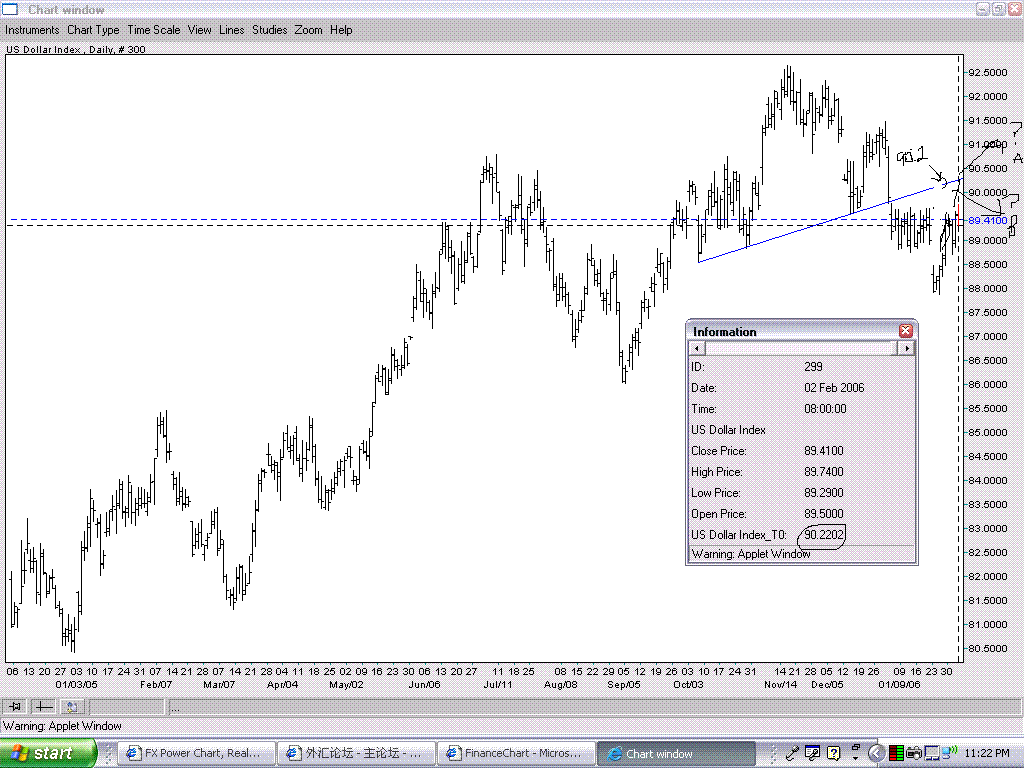Screen dimensions: 1024x768
Task: Open the View menu
Action: click(200, 30)
